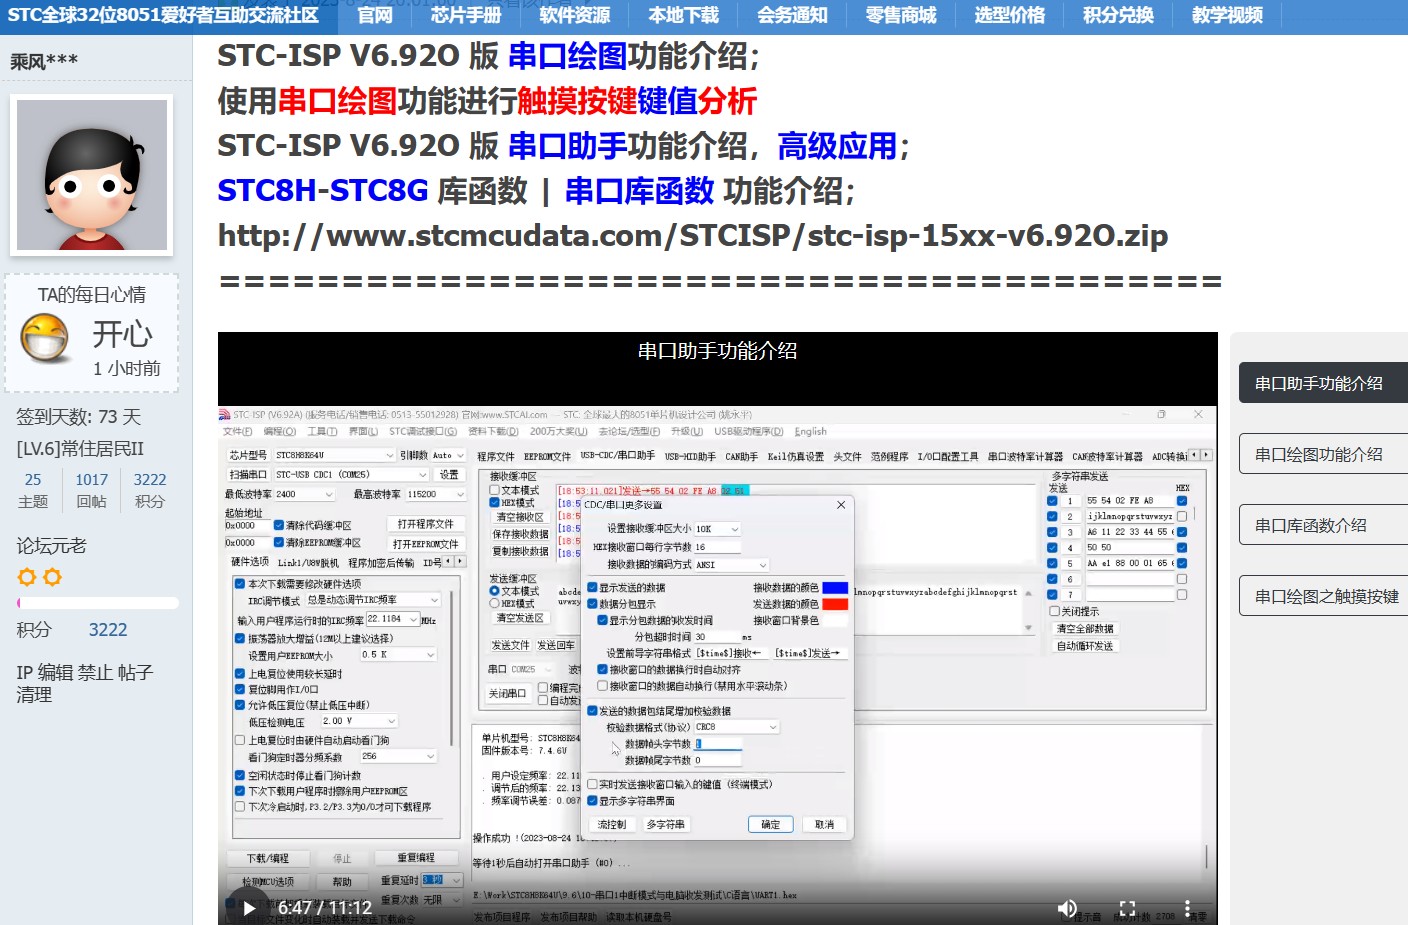Viewport: 1408px width, 925px height.
Task: Pick the red 发送数据的颜色 swatch
Action: (835, 604)
